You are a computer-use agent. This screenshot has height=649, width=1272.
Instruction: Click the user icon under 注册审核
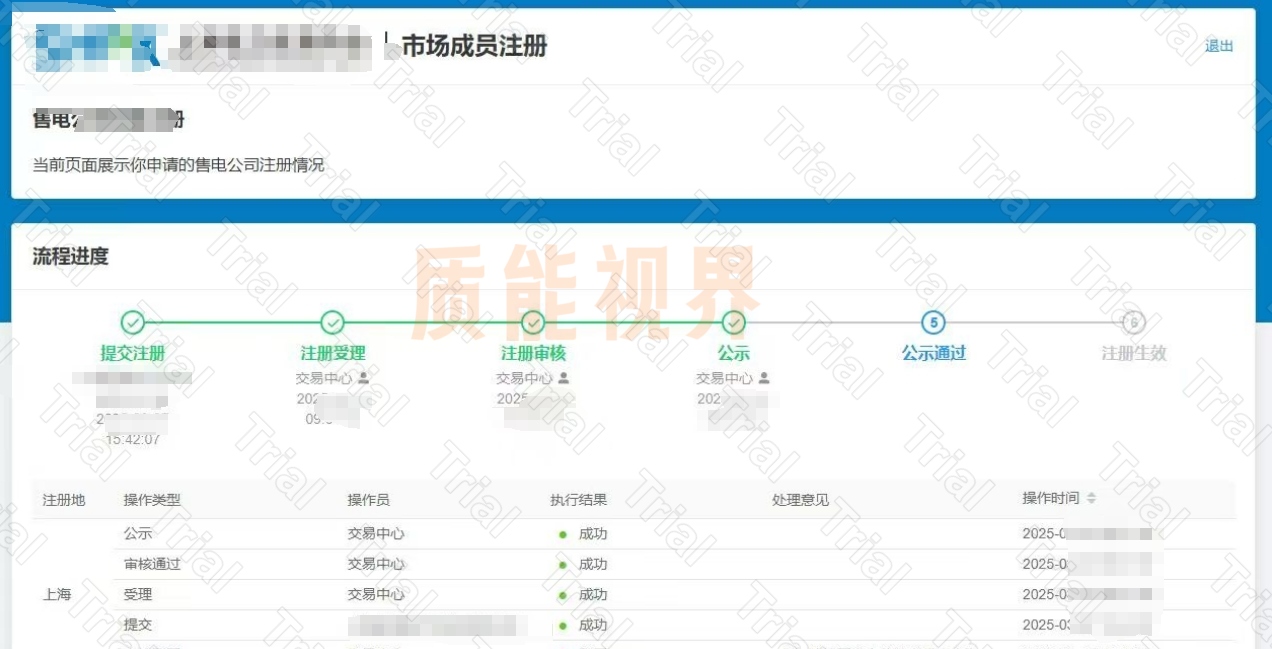click(x=564, y=378)
